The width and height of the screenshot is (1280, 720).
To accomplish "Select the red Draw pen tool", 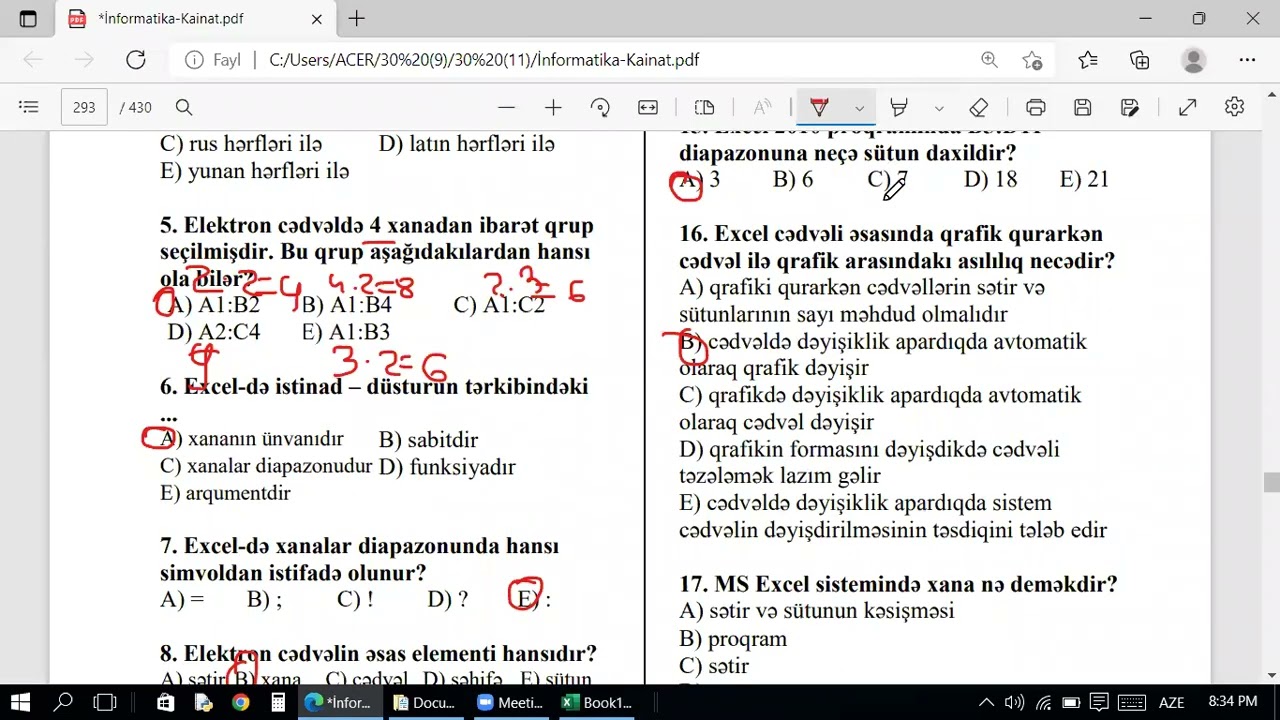I will tap(820, 107).
